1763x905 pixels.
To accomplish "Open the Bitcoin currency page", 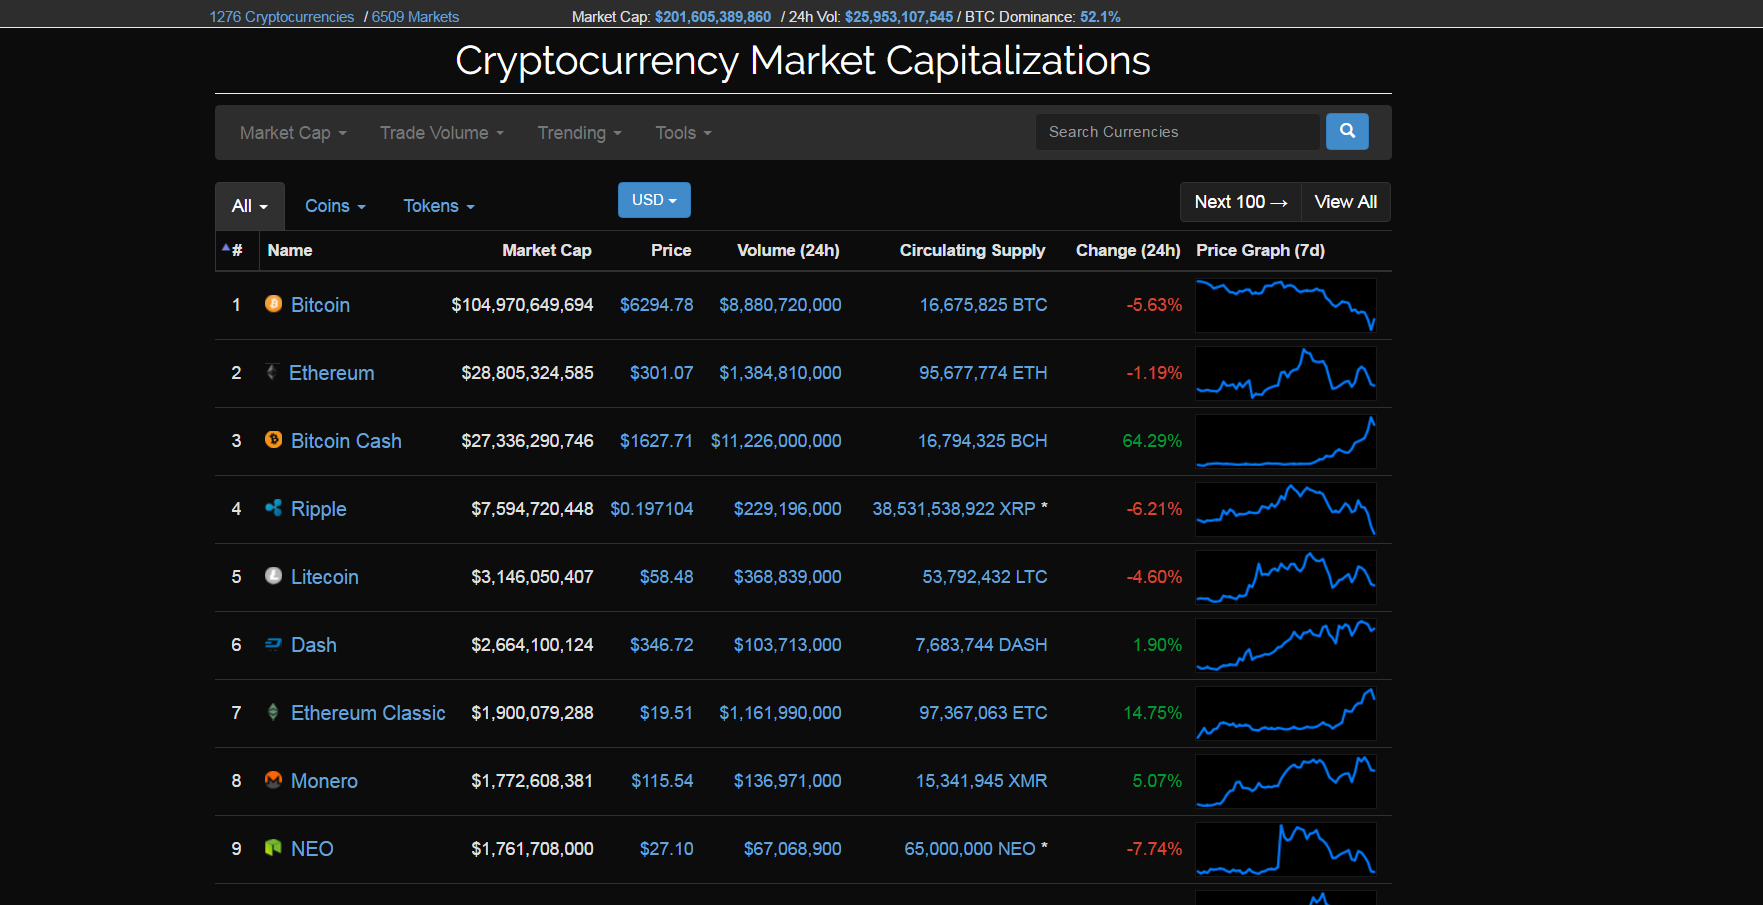I will 320,305.
